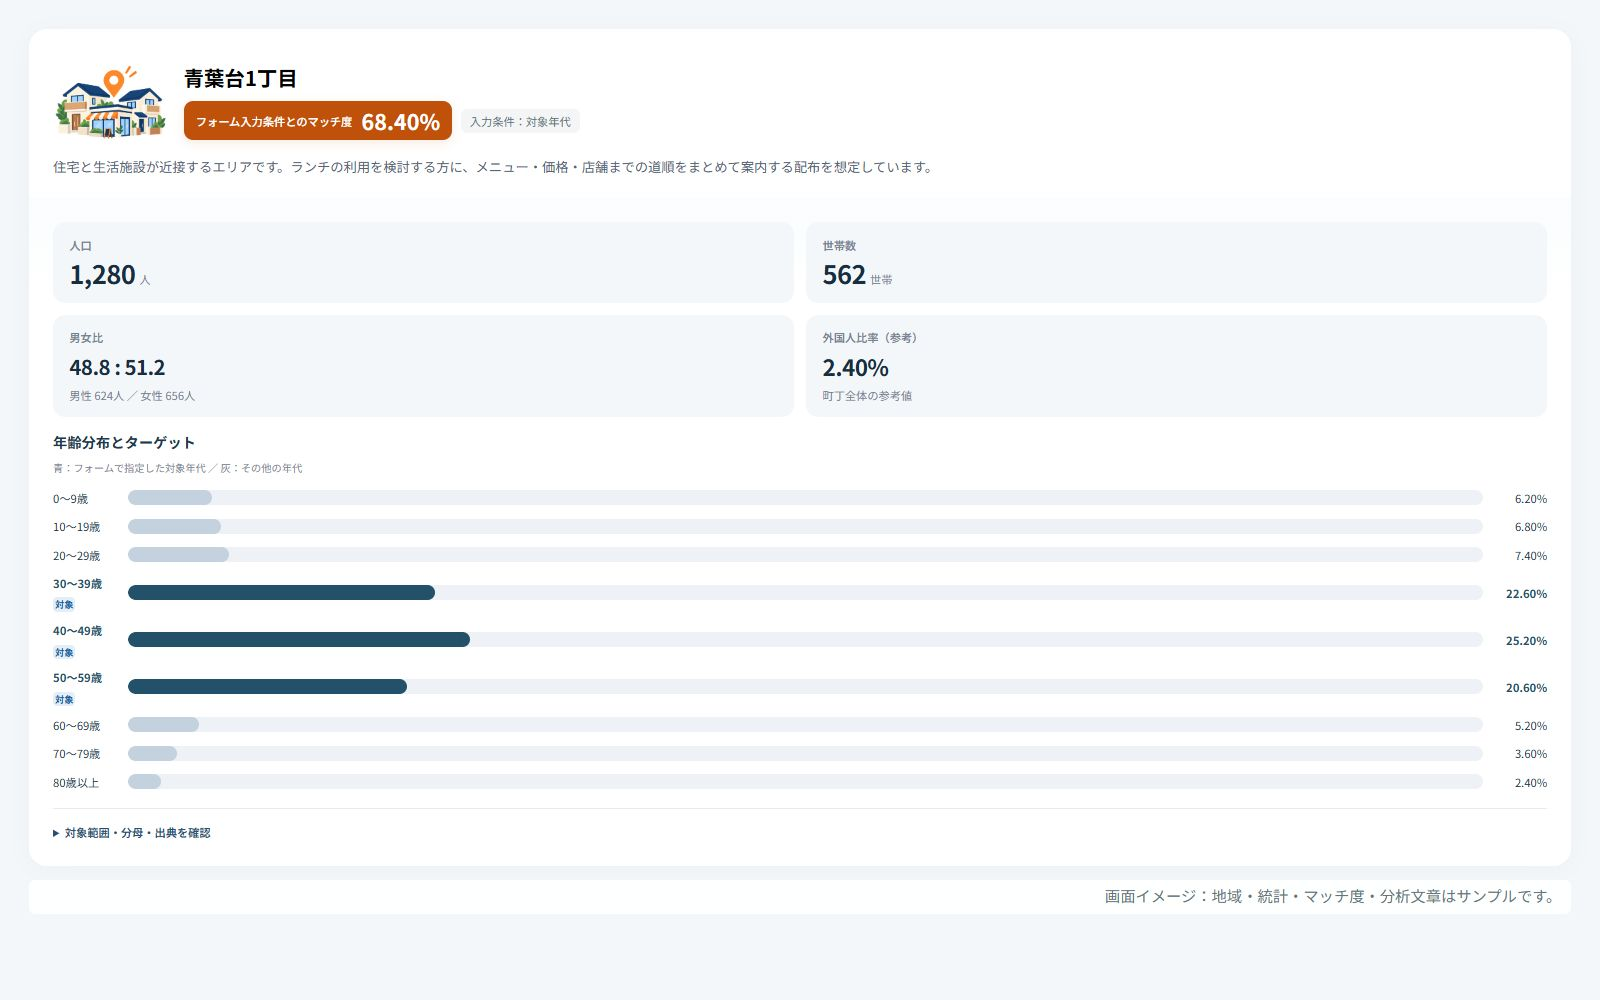
Task: Click the 青：フォームで指定した対象年代 legend text
Action: click(130, 468)
